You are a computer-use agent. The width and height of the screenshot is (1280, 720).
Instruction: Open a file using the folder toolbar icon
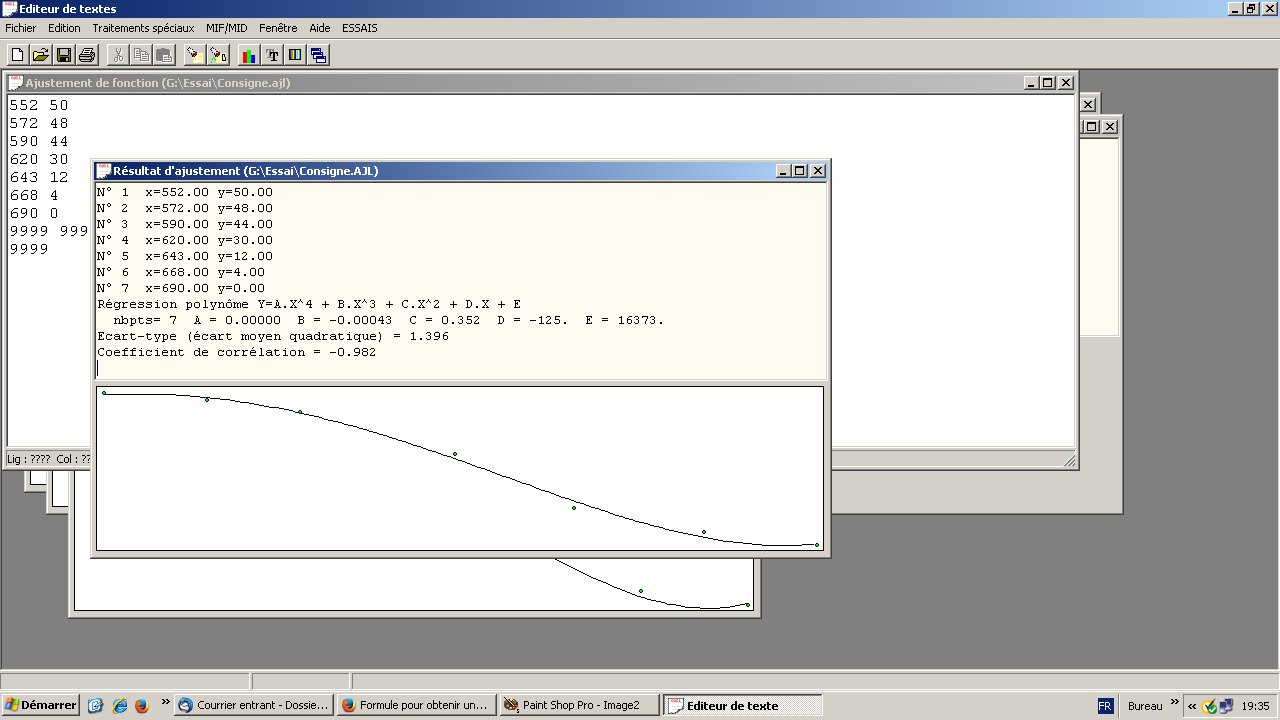click(40, 55)
